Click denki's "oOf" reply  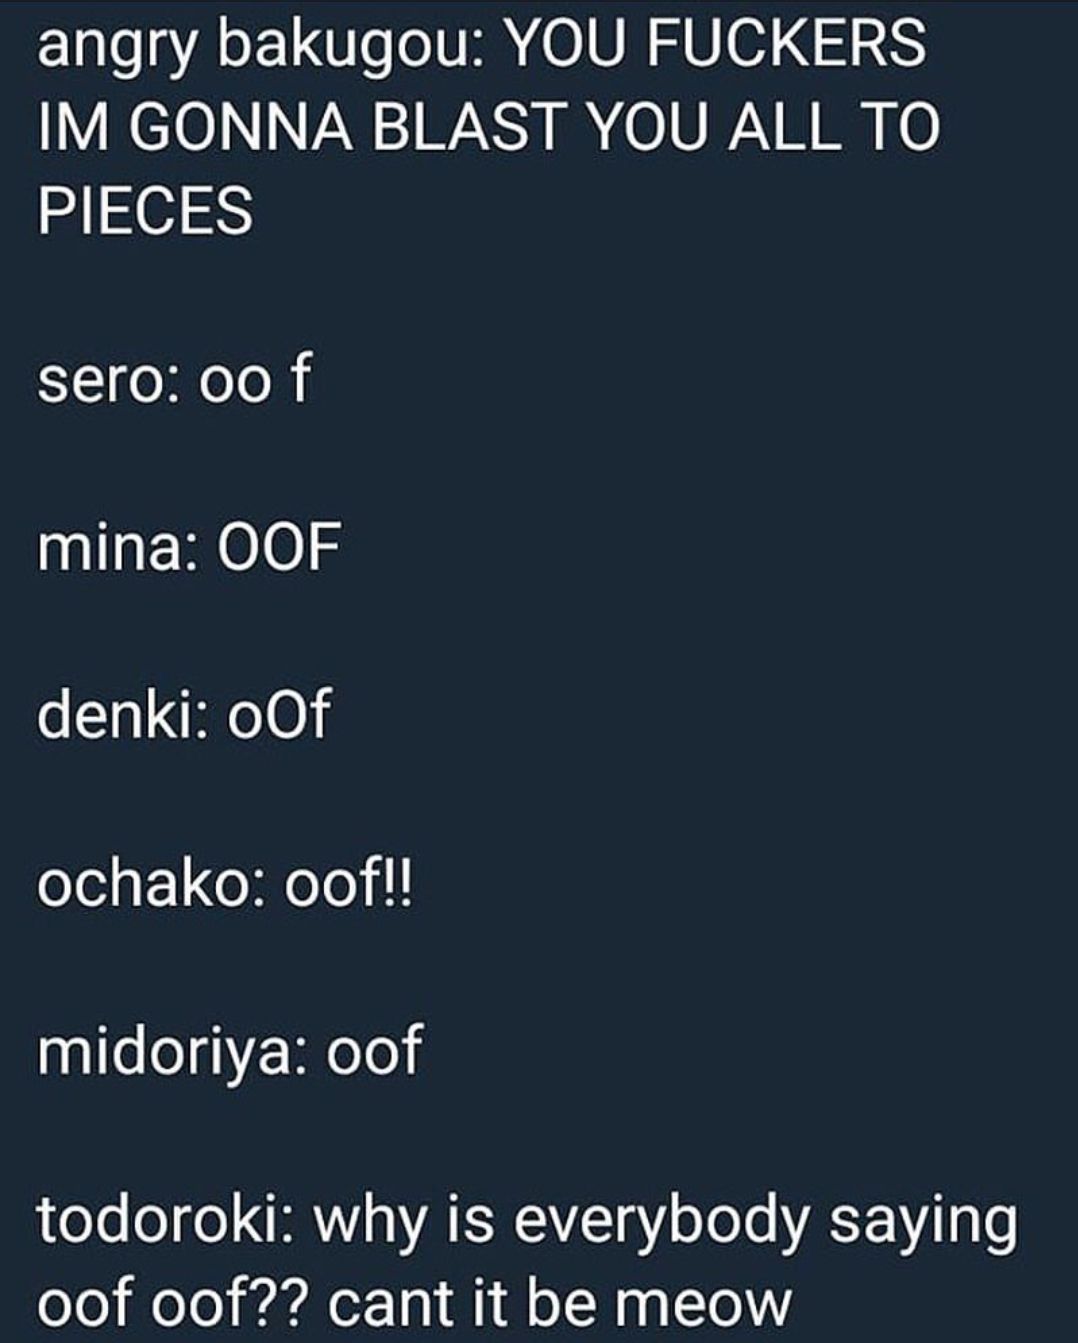279,715
